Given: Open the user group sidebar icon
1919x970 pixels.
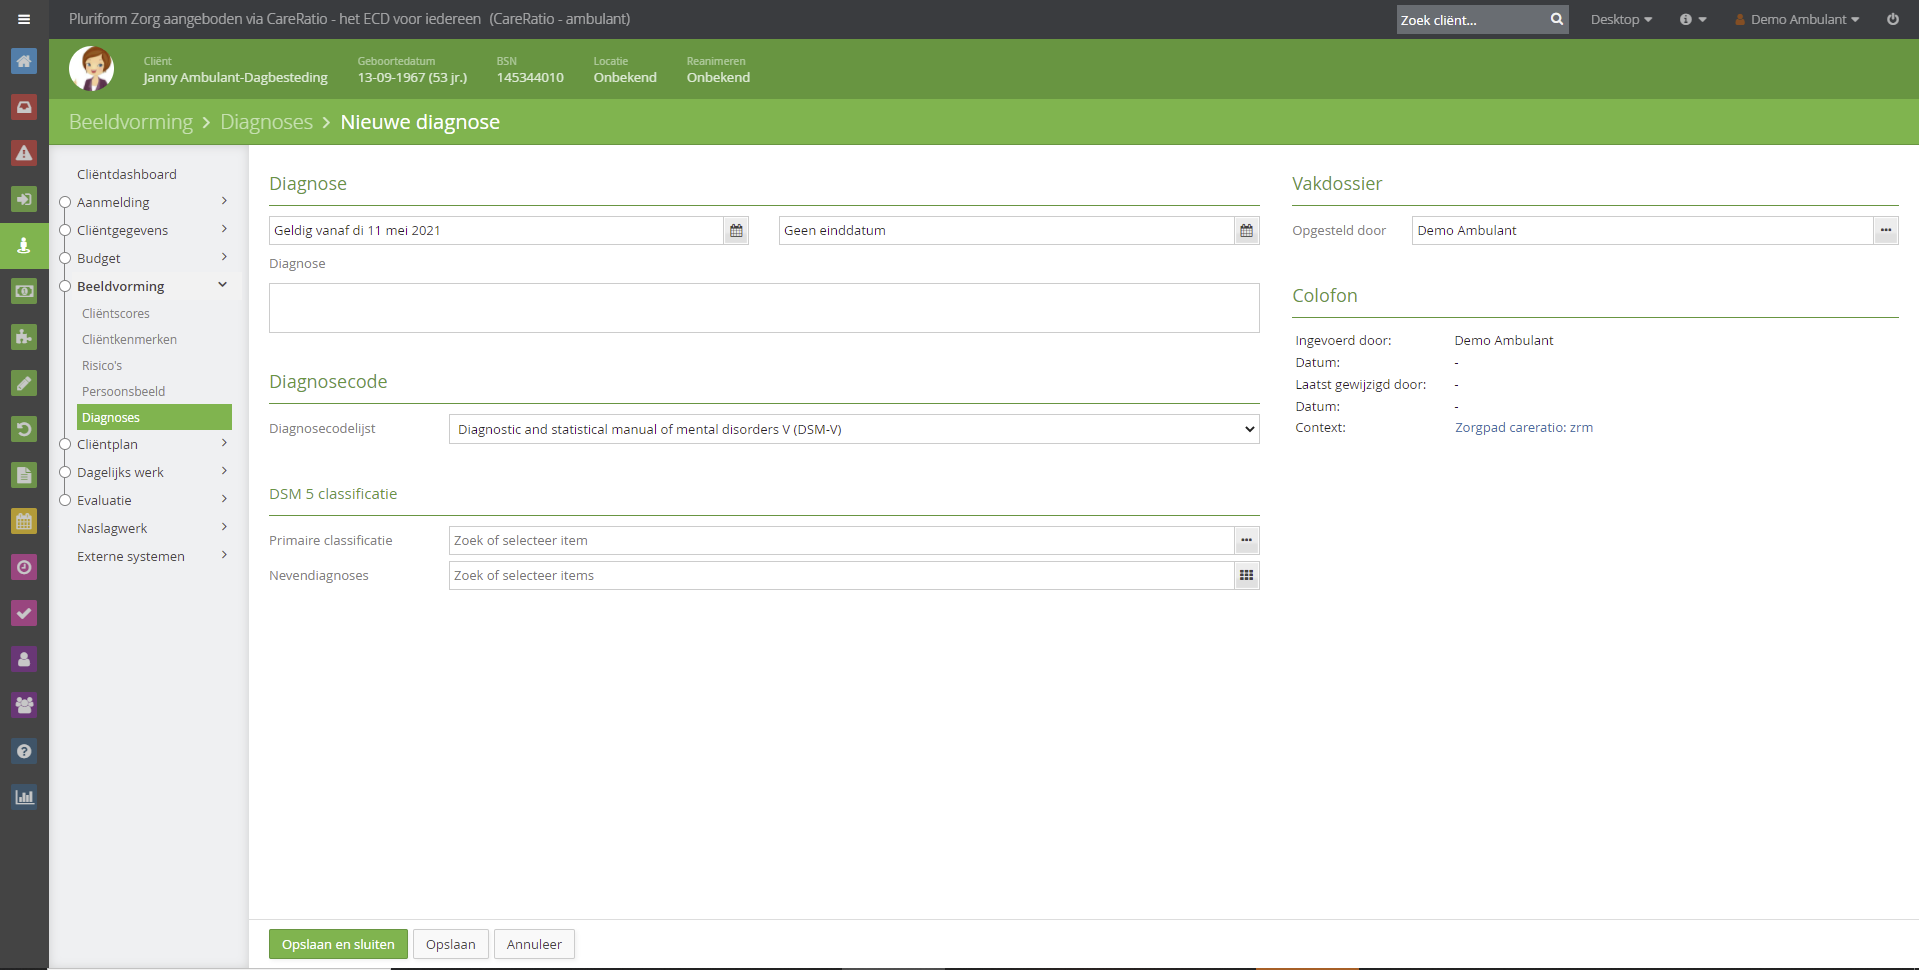Looking at the screenshot, I should point(24,705).
